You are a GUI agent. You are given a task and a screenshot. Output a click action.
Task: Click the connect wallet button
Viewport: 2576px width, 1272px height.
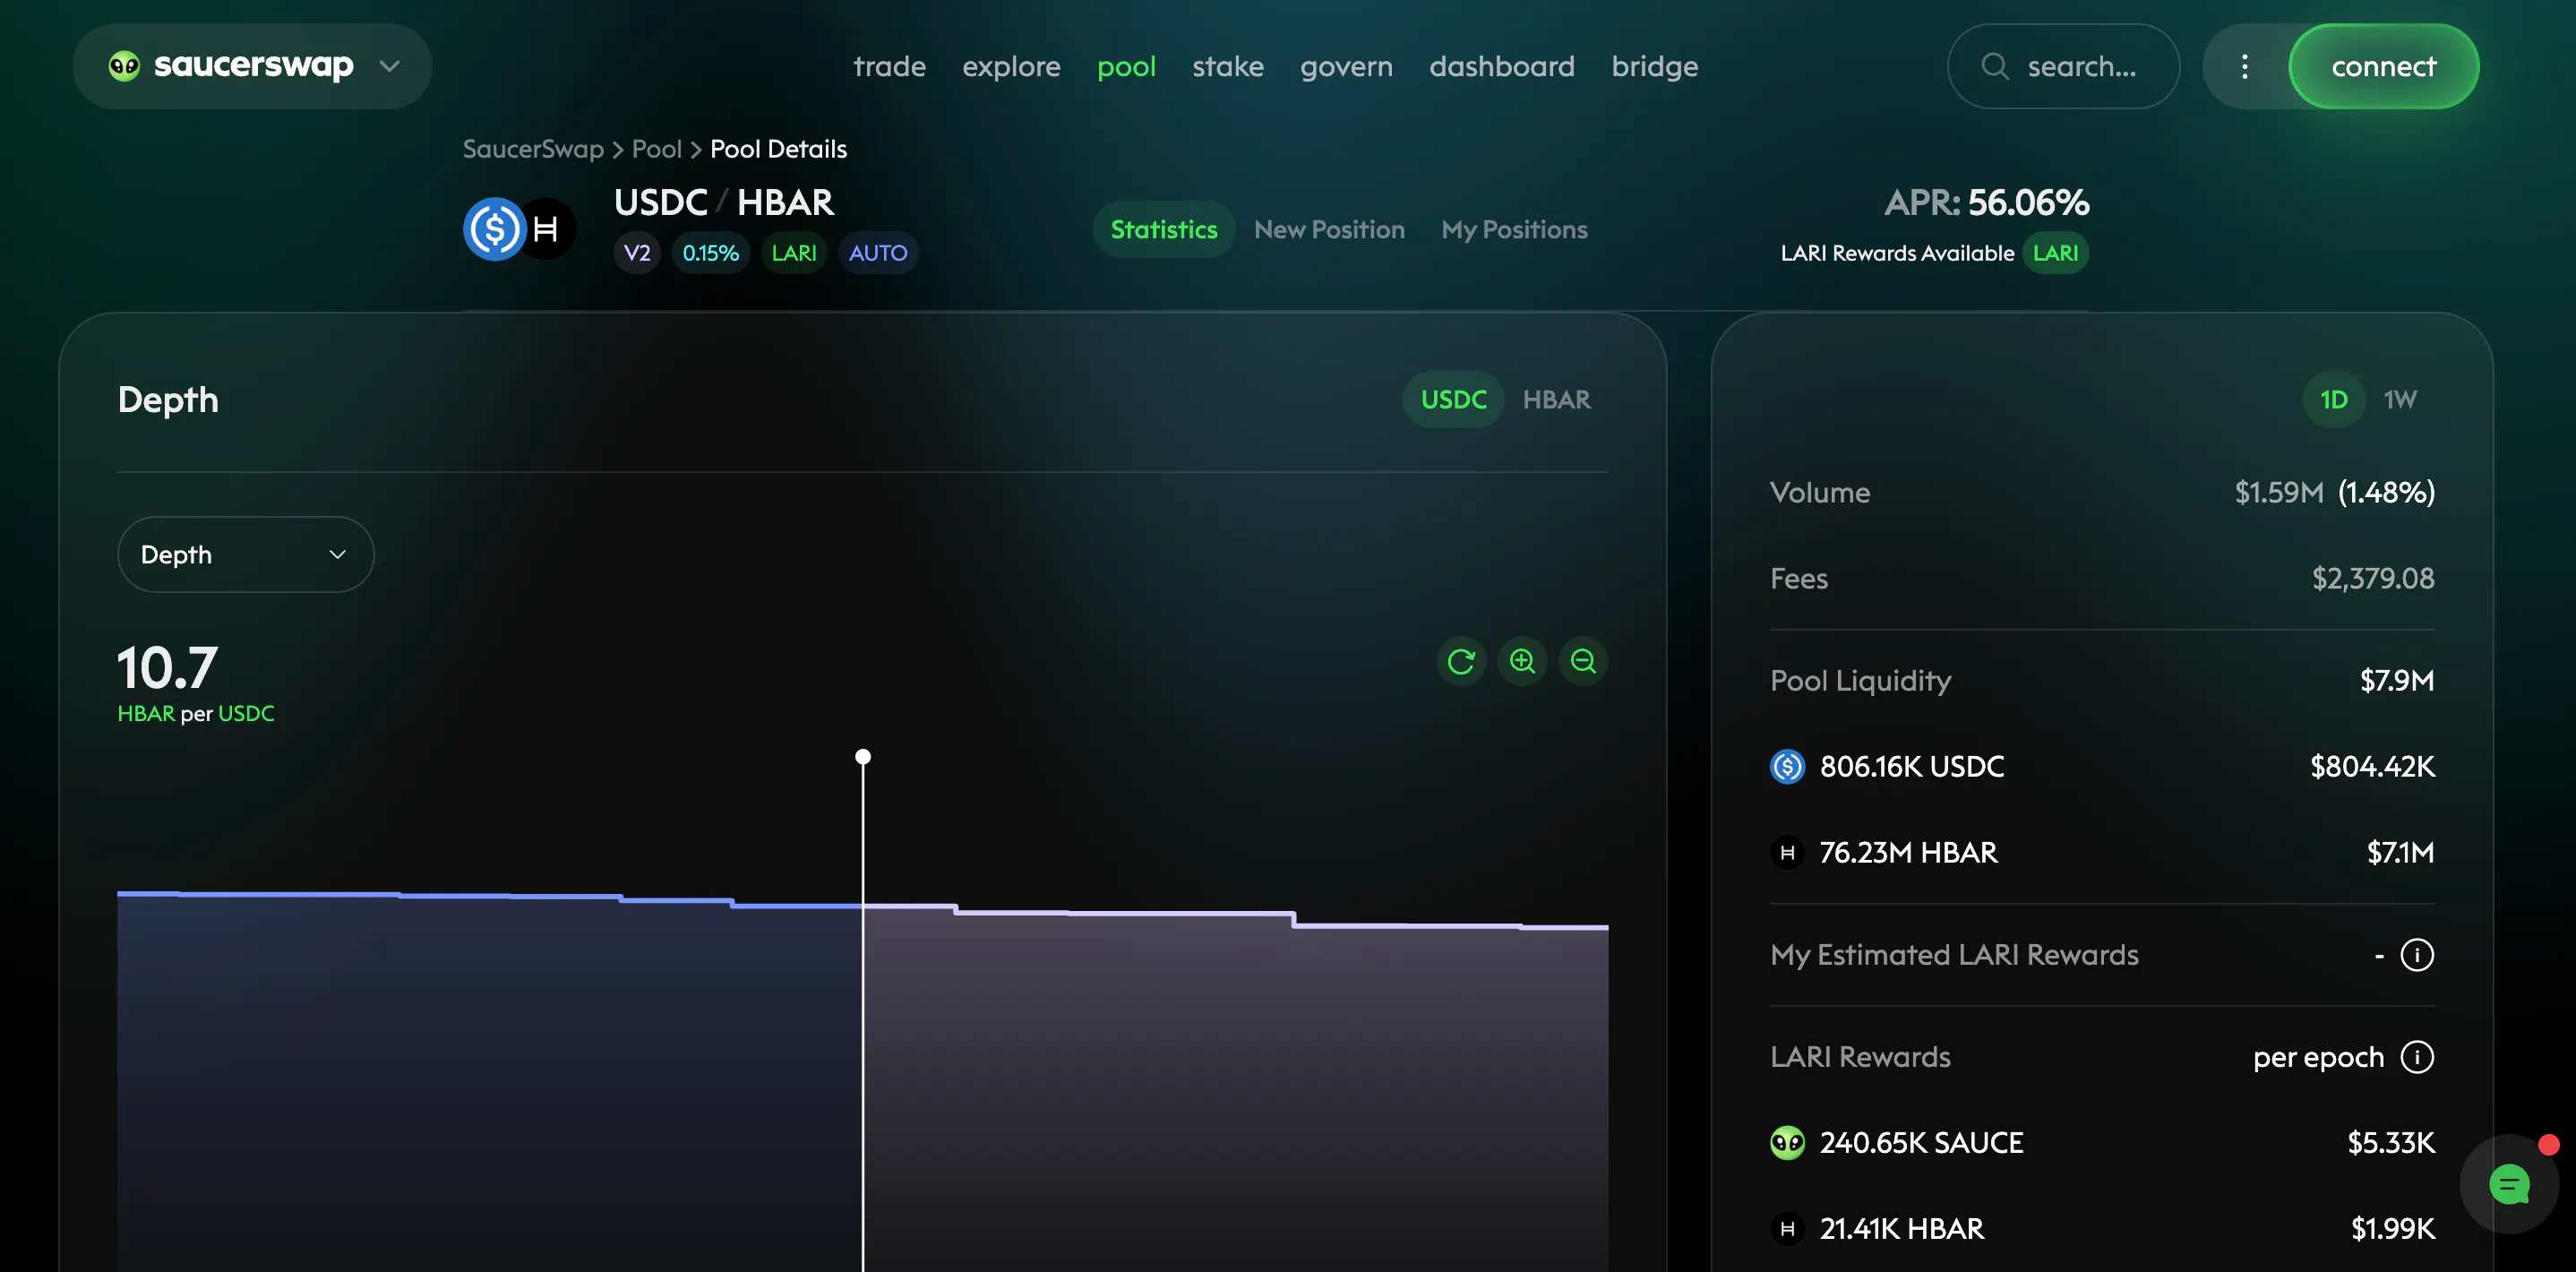pyautogui.click(x=2383, y=66)
